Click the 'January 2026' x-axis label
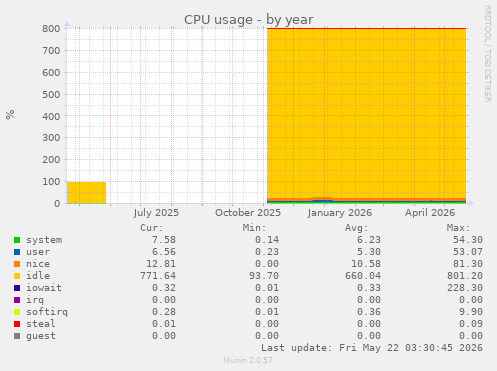Viewport: 497px width, 371px height. point(340,213)
